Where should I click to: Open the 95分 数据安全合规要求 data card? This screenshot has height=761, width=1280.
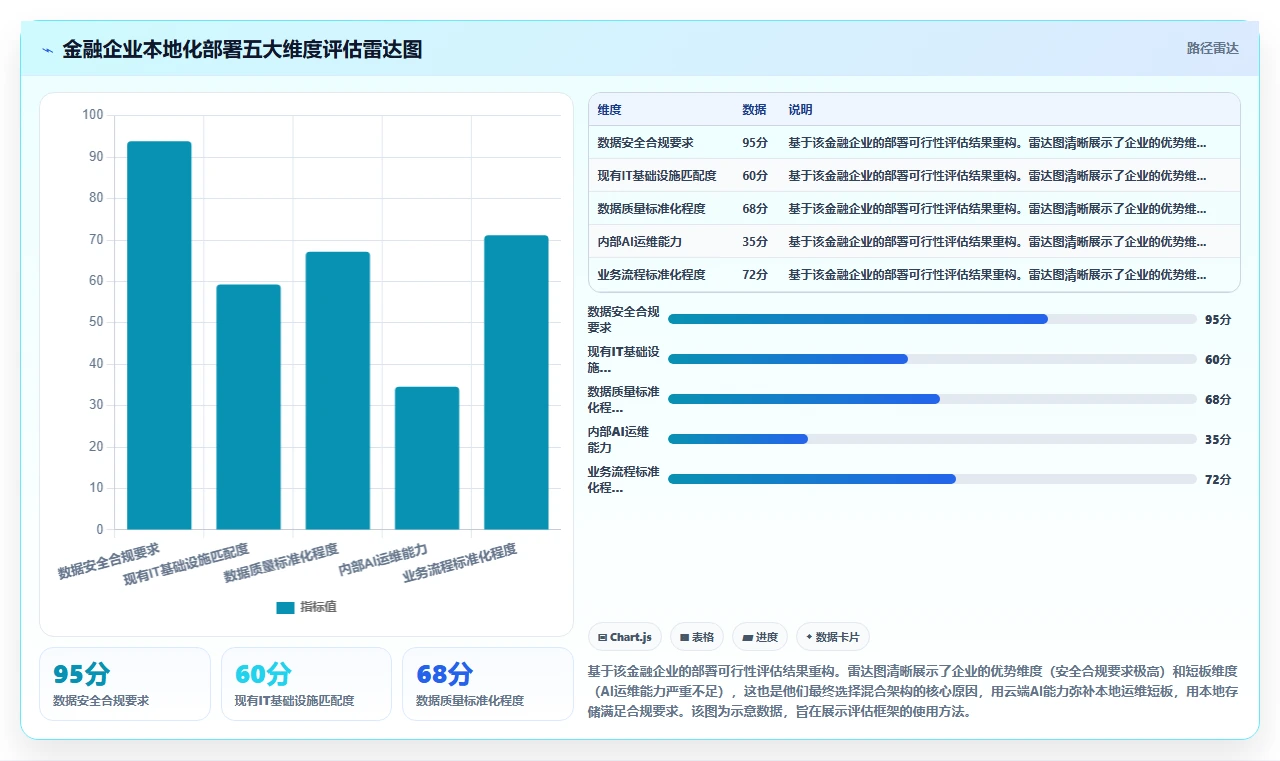click(x=125, y=684)
